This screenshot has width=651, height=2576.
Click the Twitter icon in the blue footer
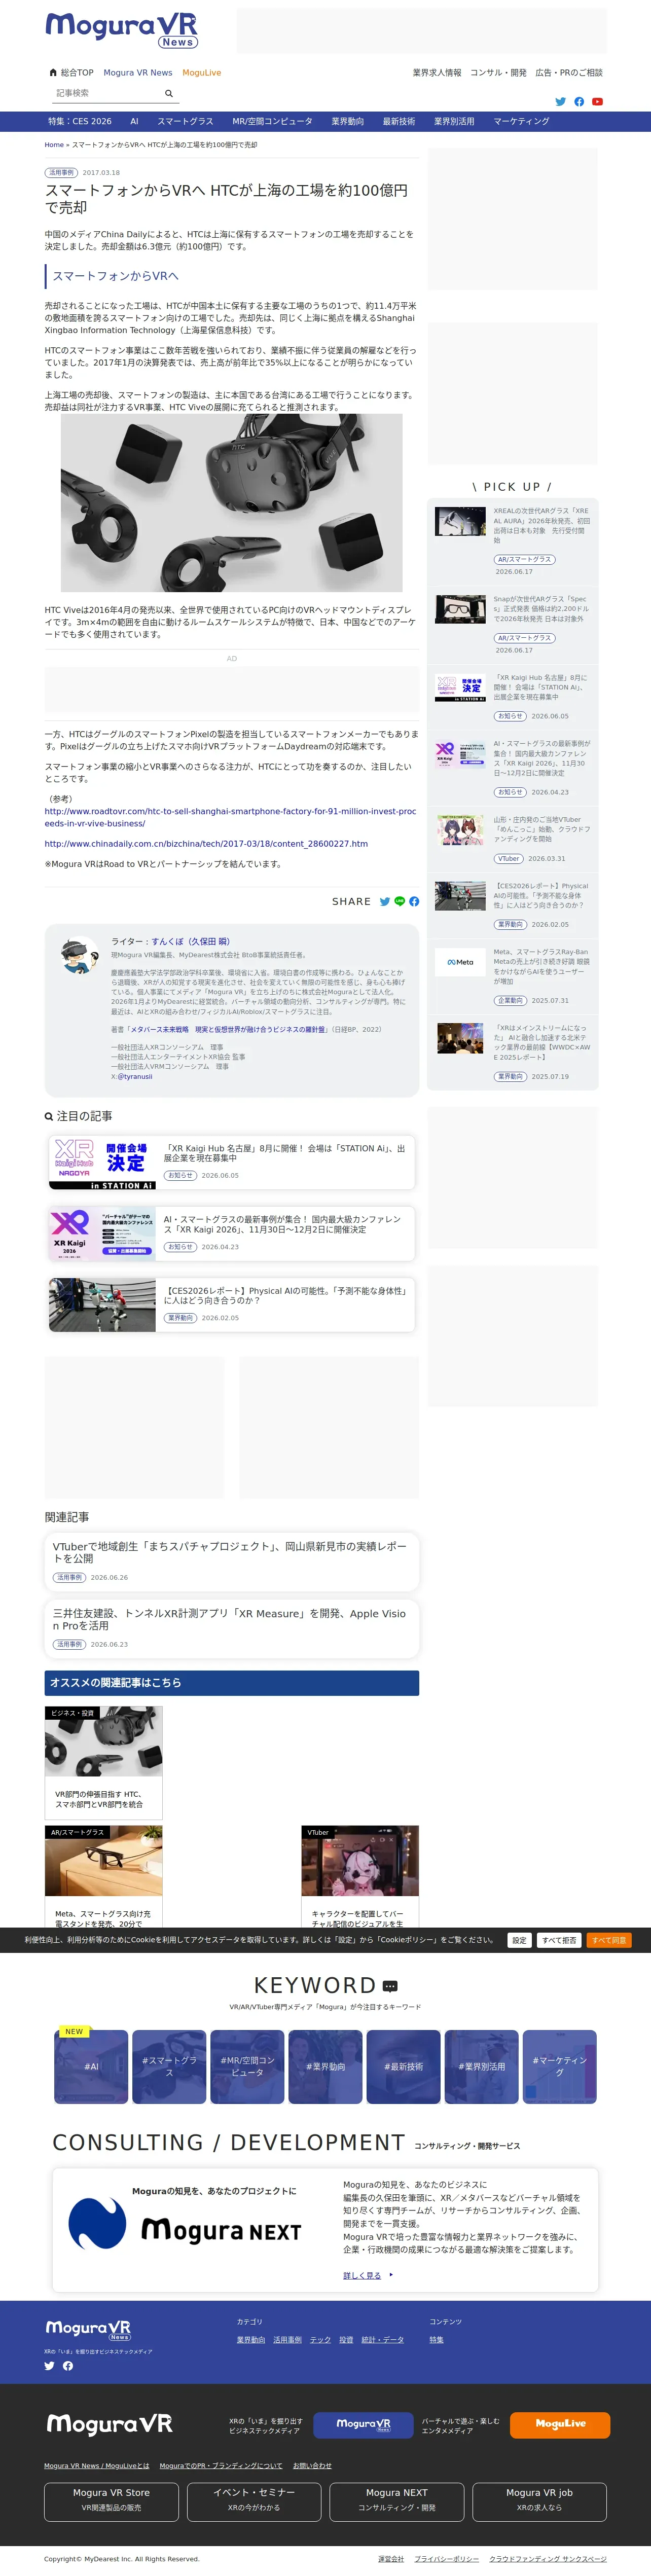[49, 2366]
